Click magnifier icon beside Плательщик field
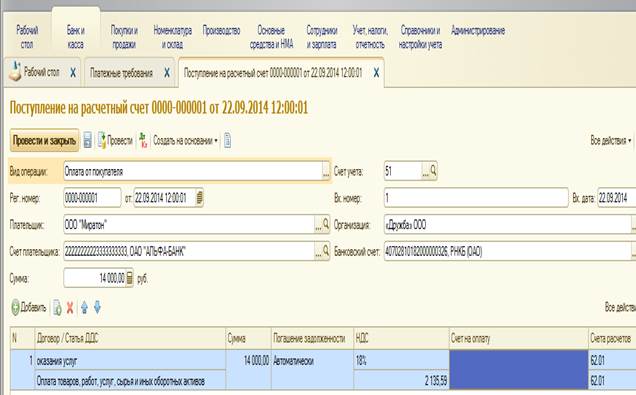 coord(326,224)
